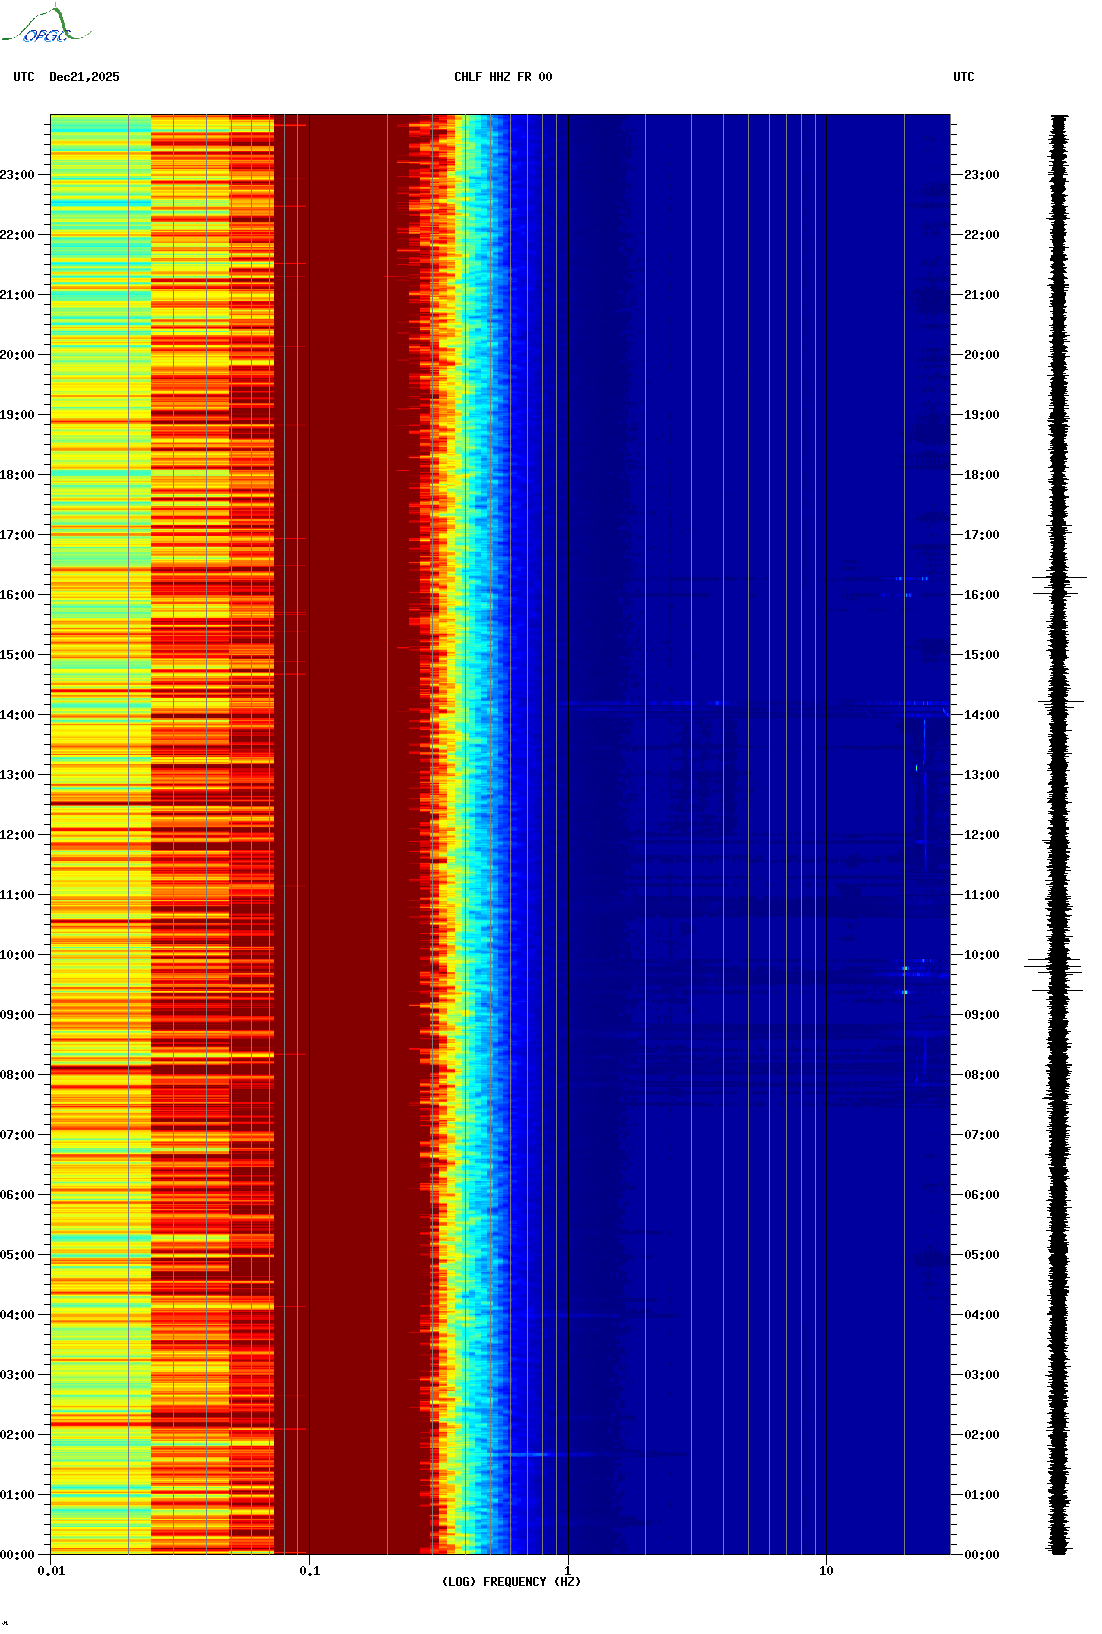Click the 0.01 frequency axis label
The height and width of the screenshot is (1634, 1102).
(51, 1571)
